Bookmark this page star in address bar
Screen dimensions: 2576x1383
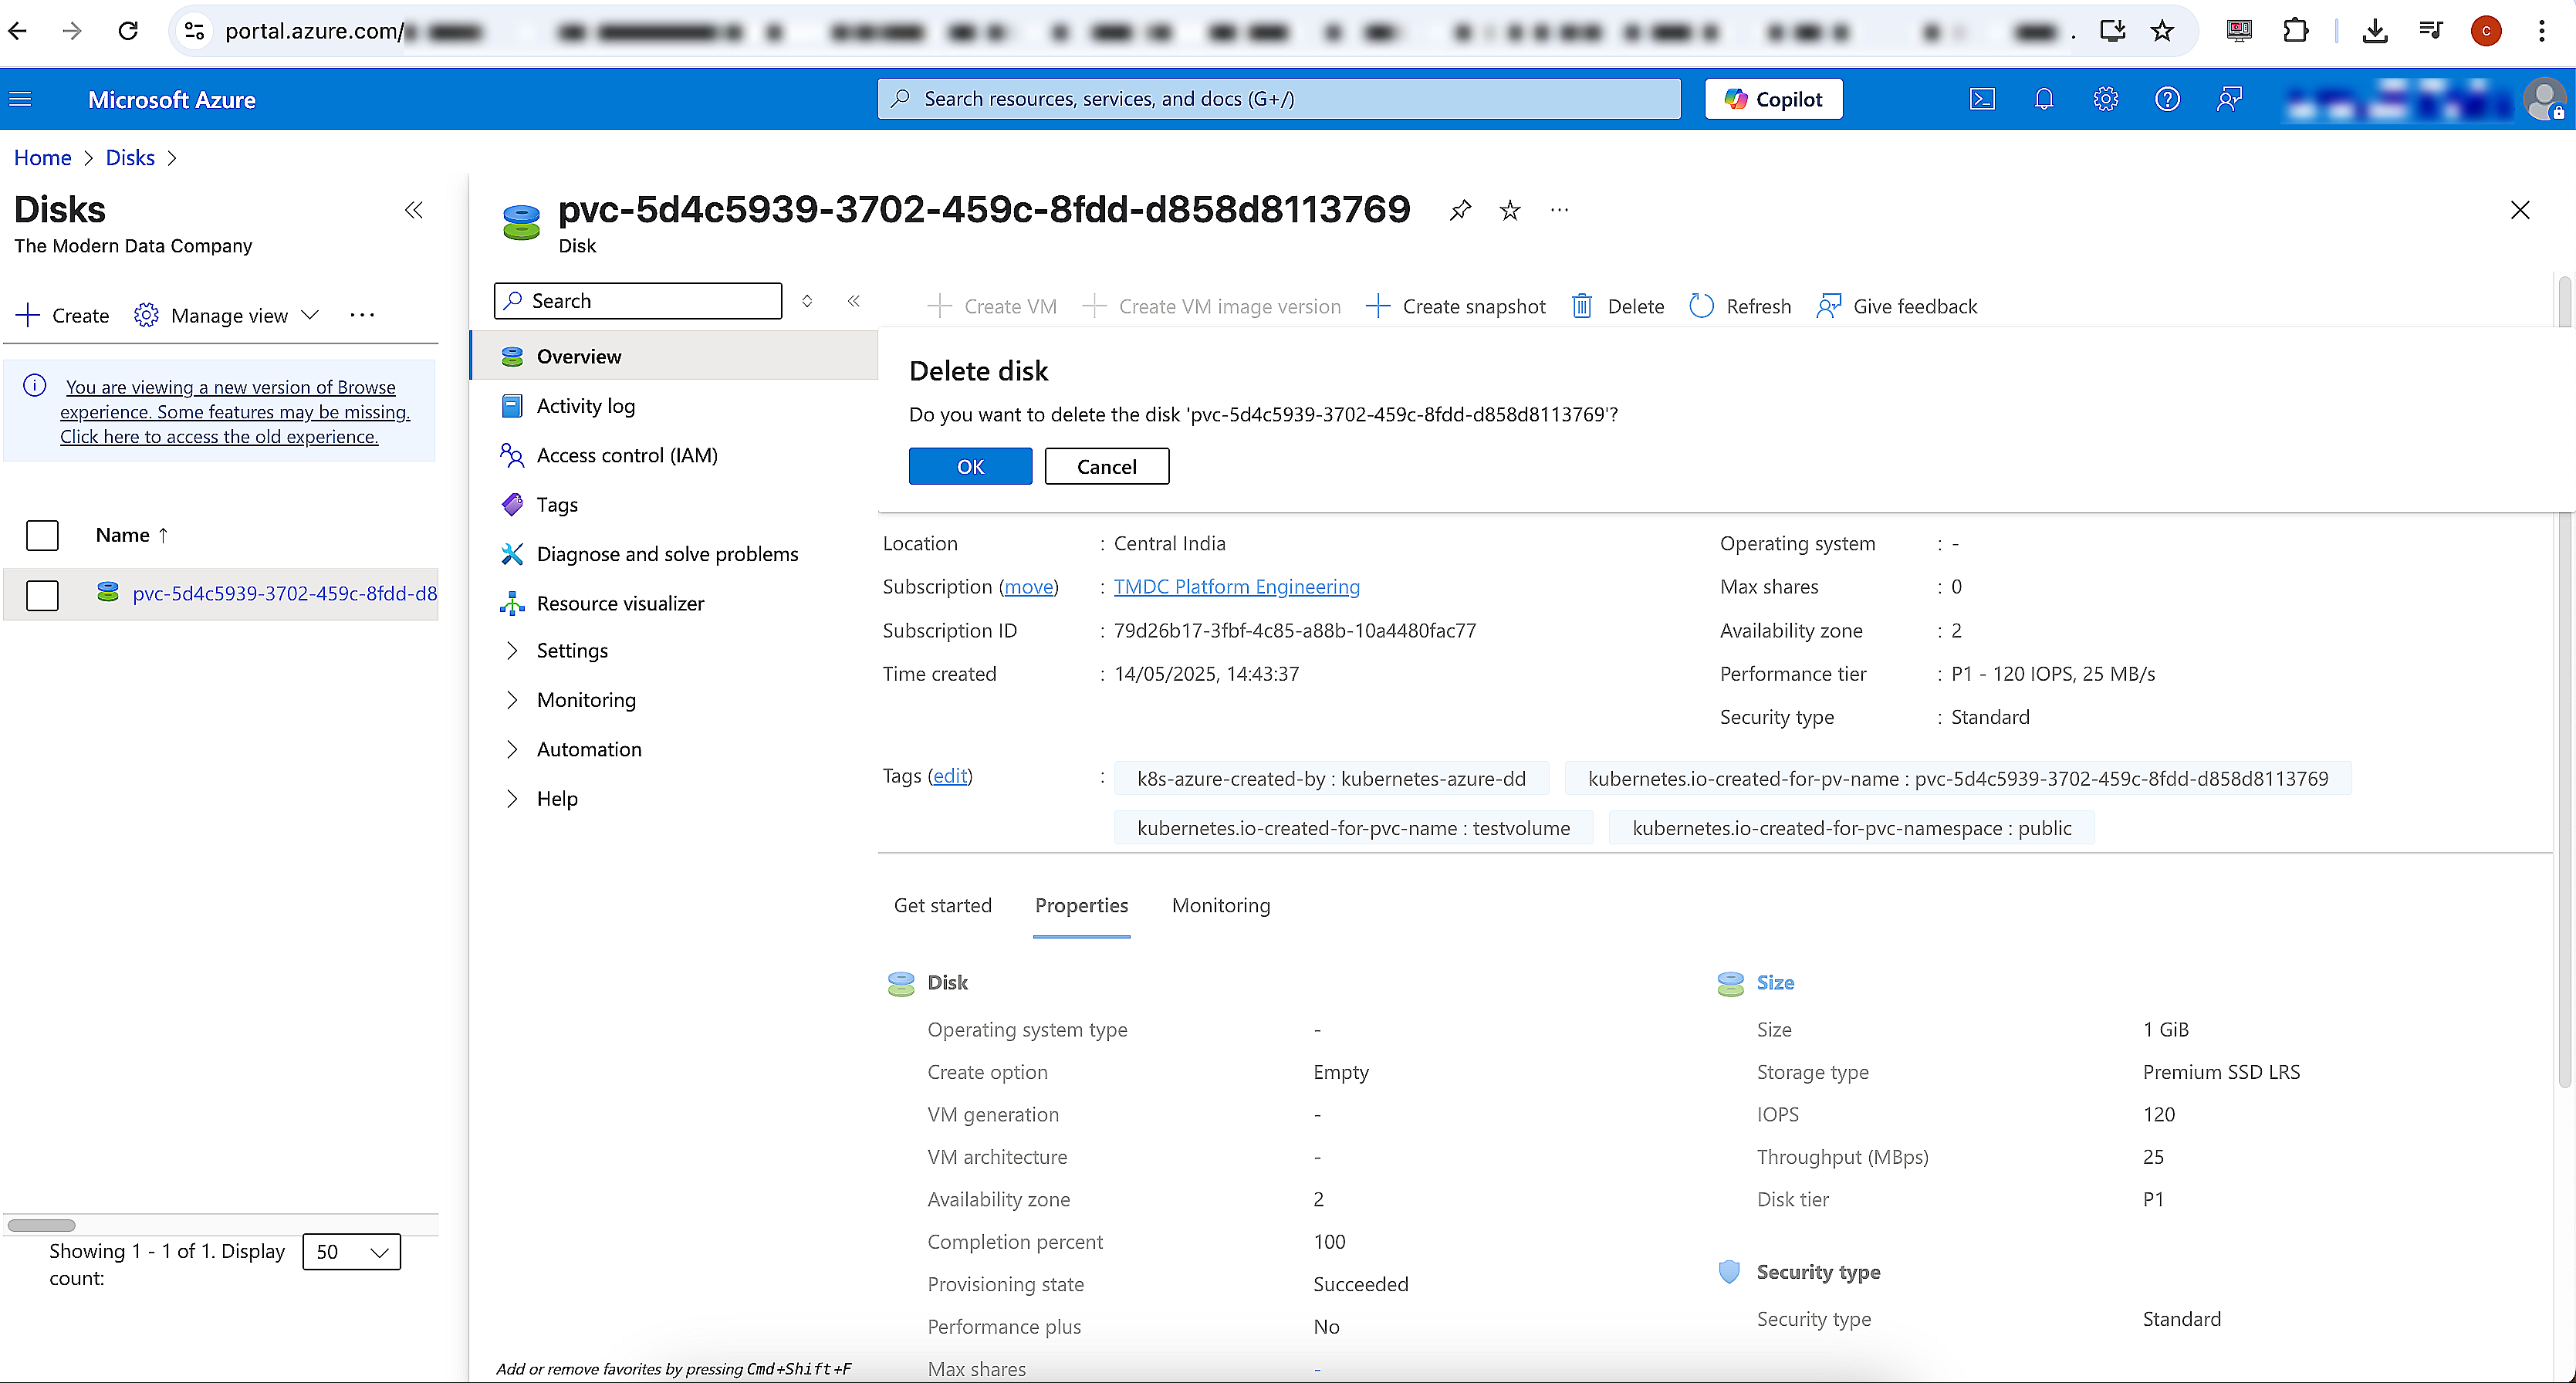pyautogui.click(x=2163, y=31)
